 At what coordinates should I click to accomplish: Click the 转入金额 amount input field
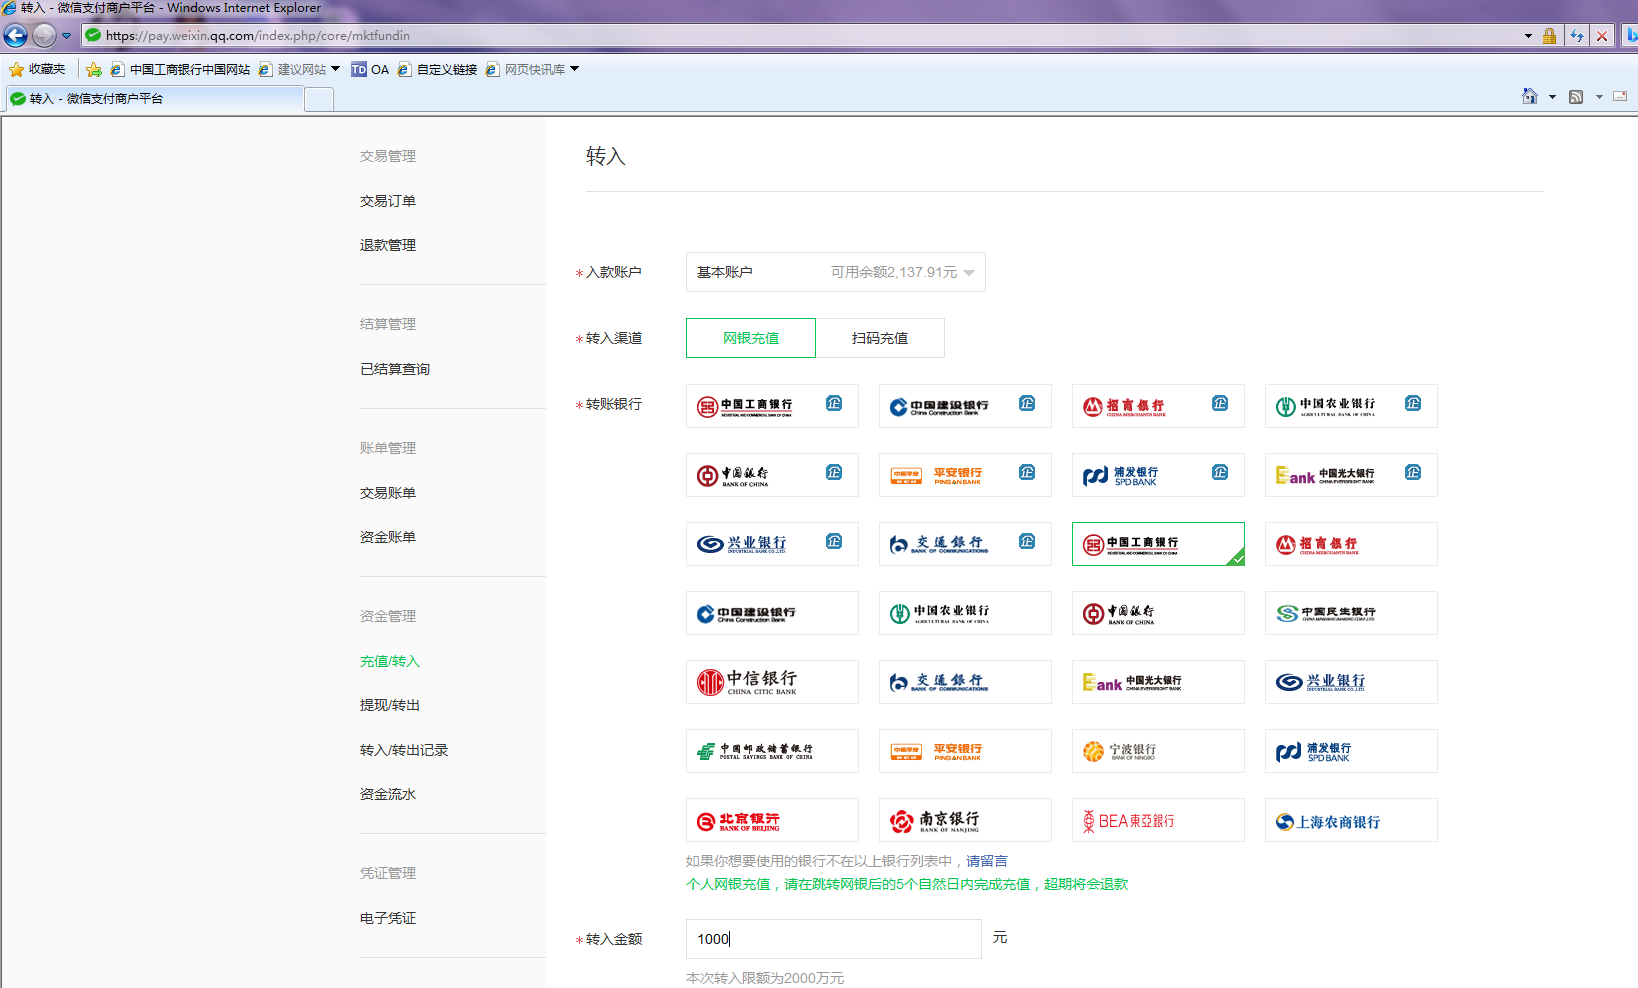pyautogui.click(x=834, y=939)
